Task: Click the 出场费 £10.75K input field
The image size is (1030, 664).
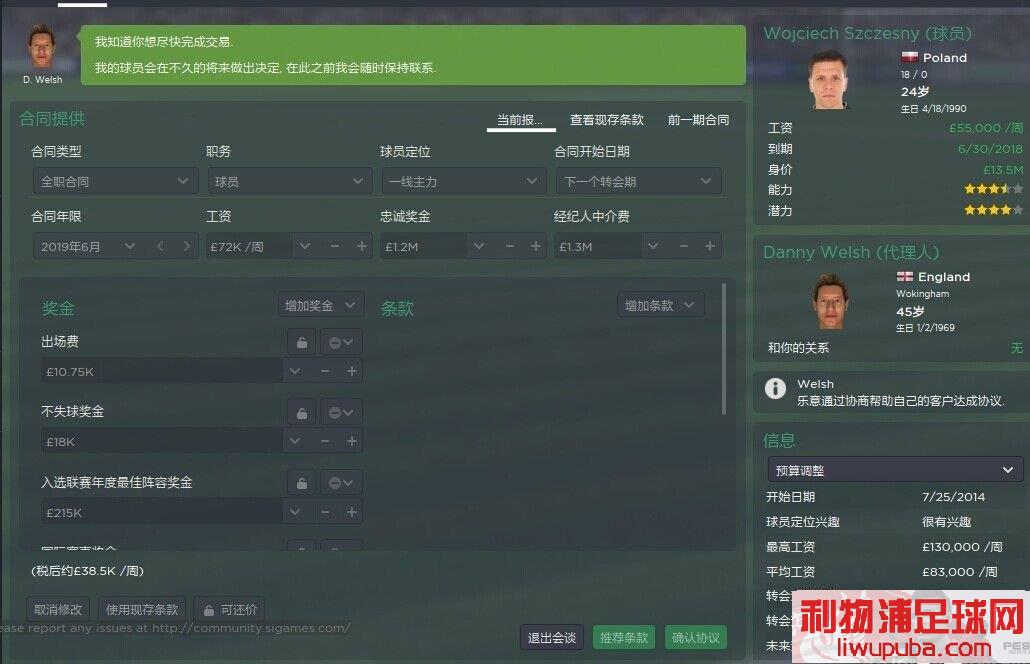Action: 161,371
